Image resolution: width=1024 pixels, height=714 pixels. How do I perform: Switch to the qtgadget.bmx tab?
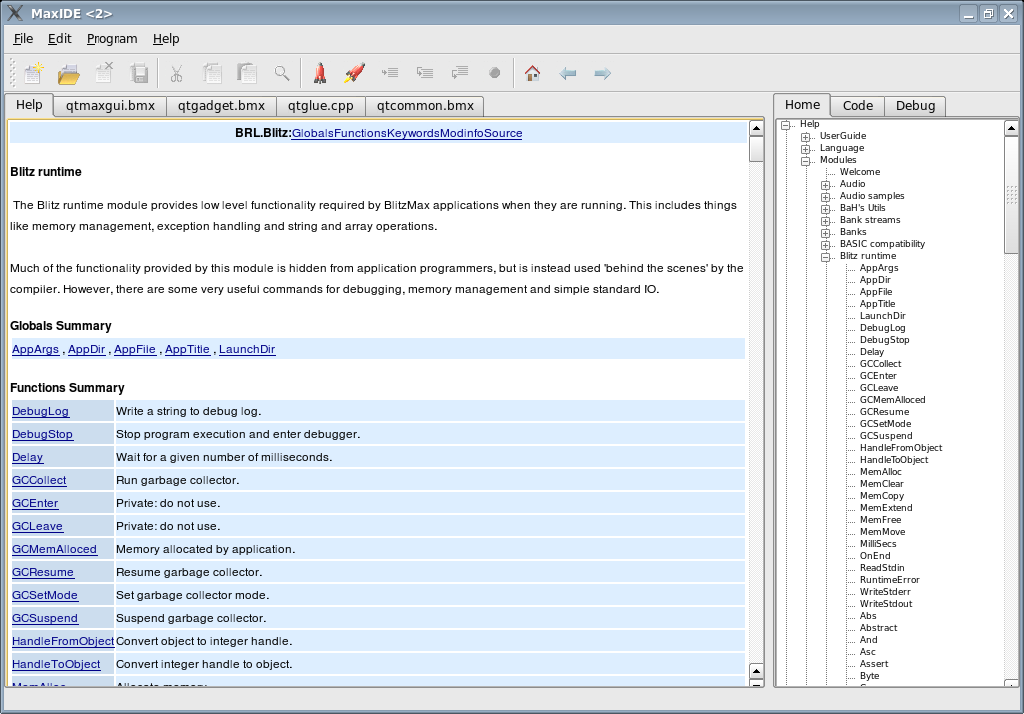(221, 106)
